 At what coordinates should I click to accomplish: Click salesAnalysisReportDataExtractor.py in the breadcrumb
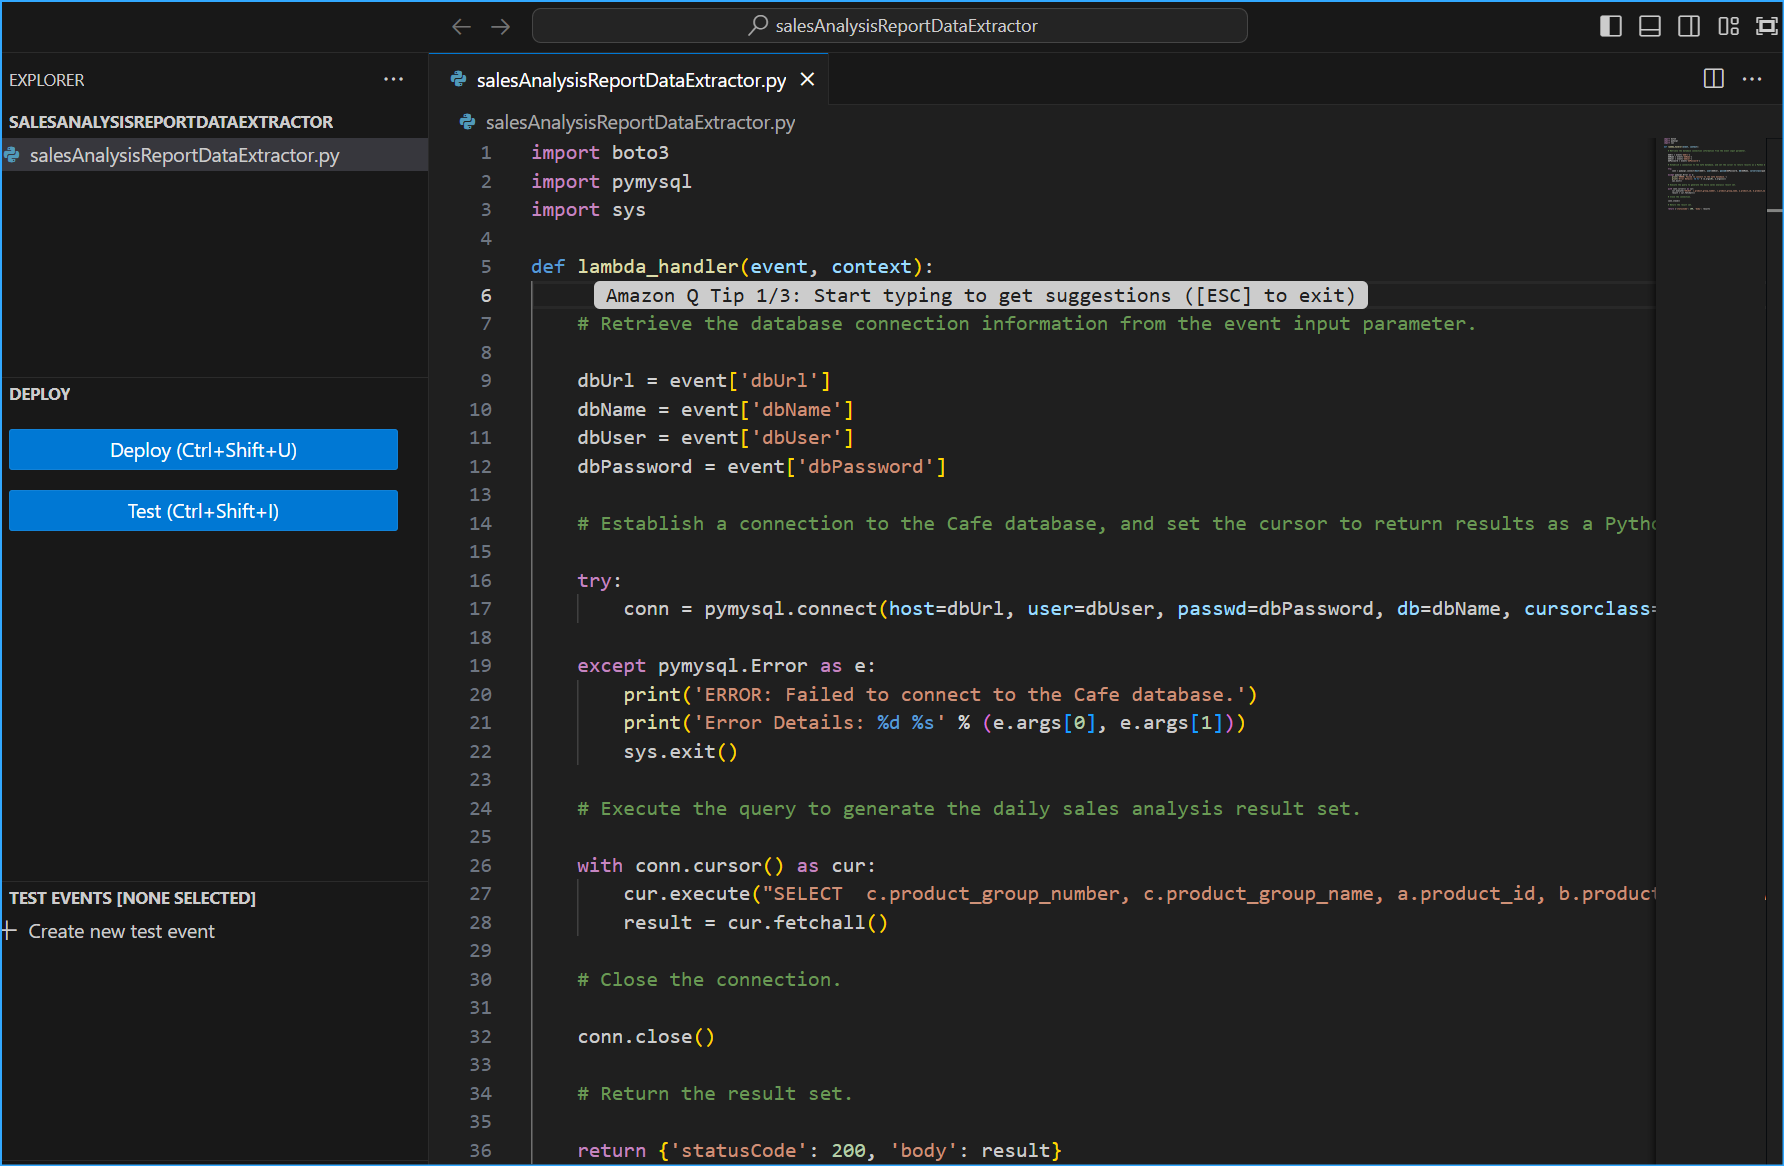[x=640, y=122]
